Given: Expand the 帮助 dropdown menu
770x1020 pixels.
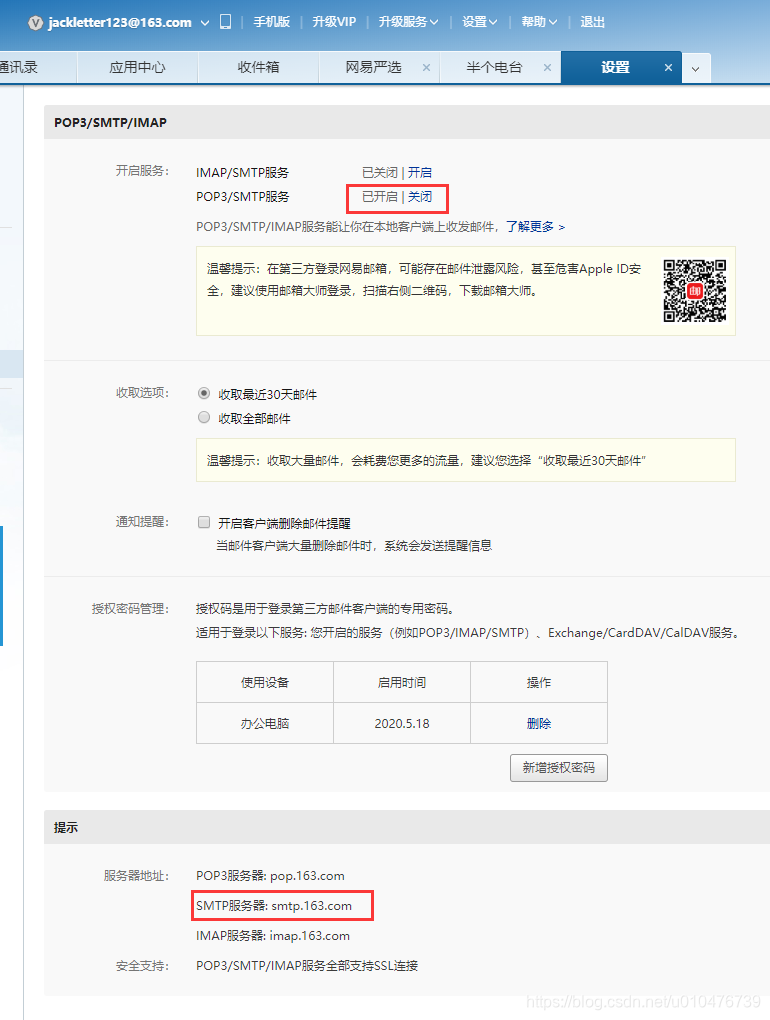Looking at the screenshot, I should (539, 22).
